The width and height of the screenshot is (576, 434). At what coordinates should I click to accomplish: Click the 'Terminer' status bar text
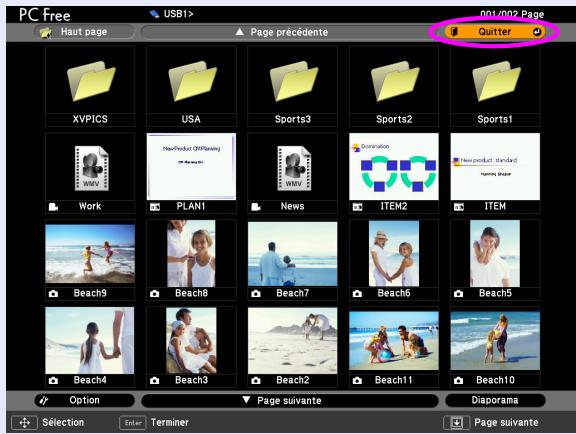tap(170, 423)
